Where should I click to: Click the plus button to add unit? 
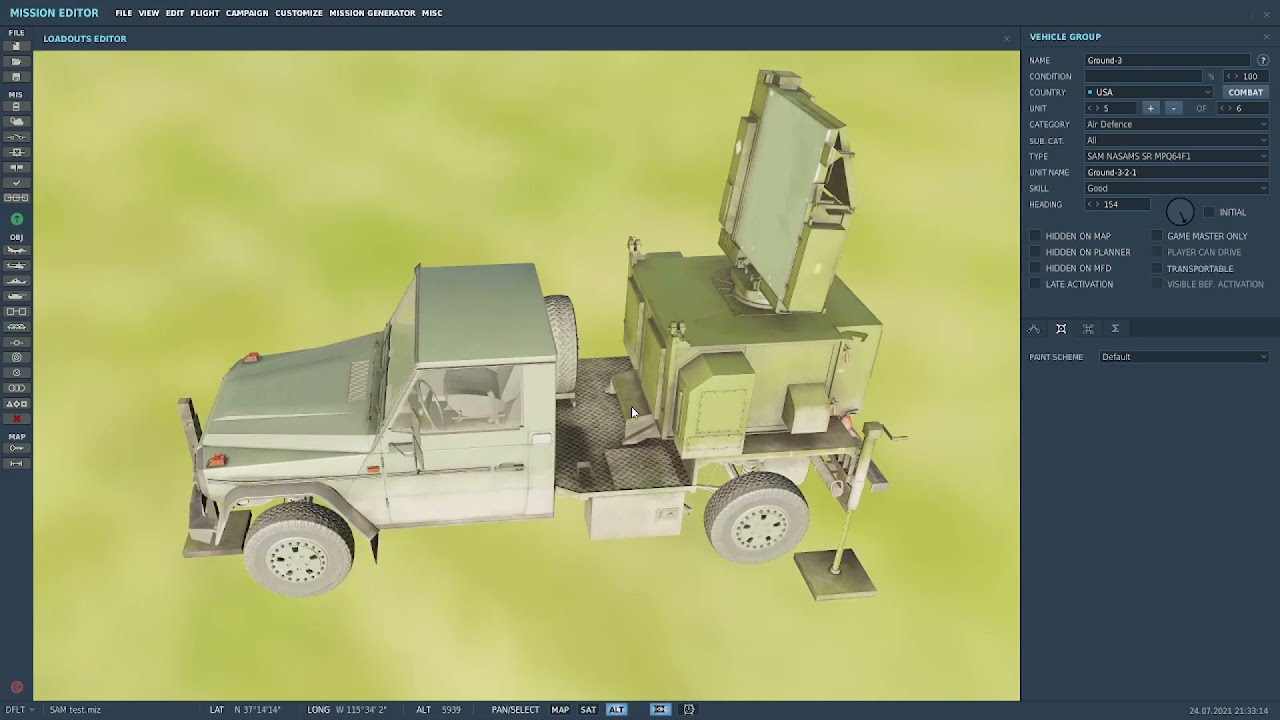point(1150,109)
